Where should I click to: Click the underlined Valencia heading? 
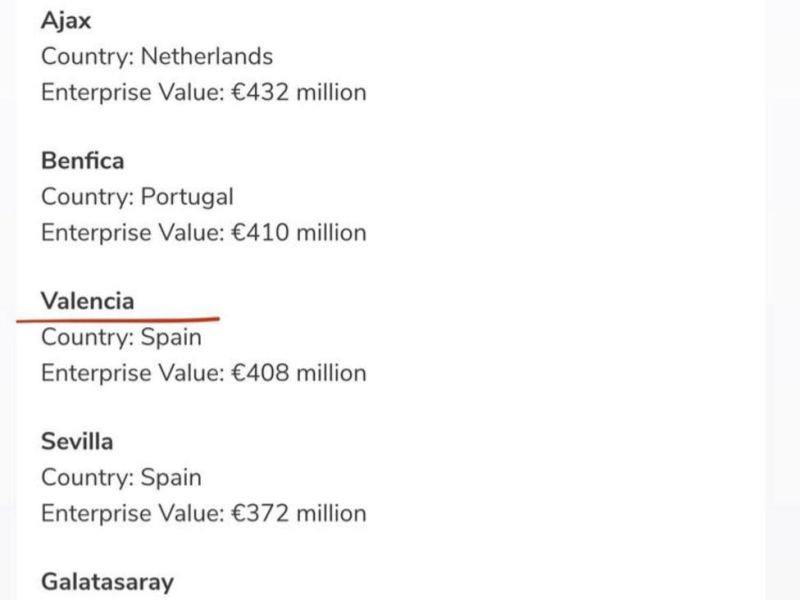click(x=88, y=301)
